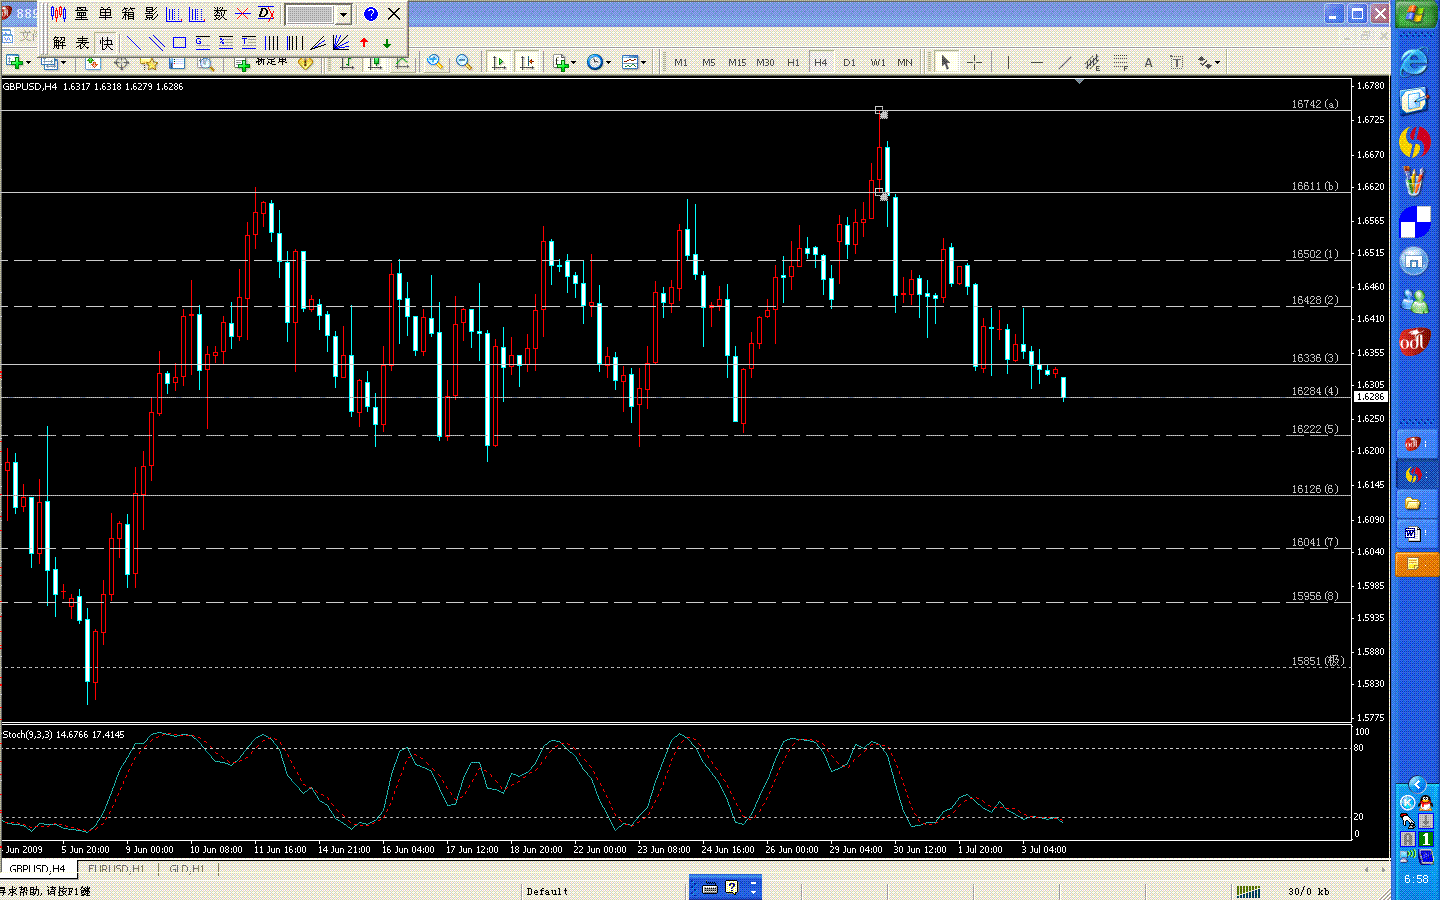
Task: Select the equidistant channel tool
Action: click(1092, 62)
